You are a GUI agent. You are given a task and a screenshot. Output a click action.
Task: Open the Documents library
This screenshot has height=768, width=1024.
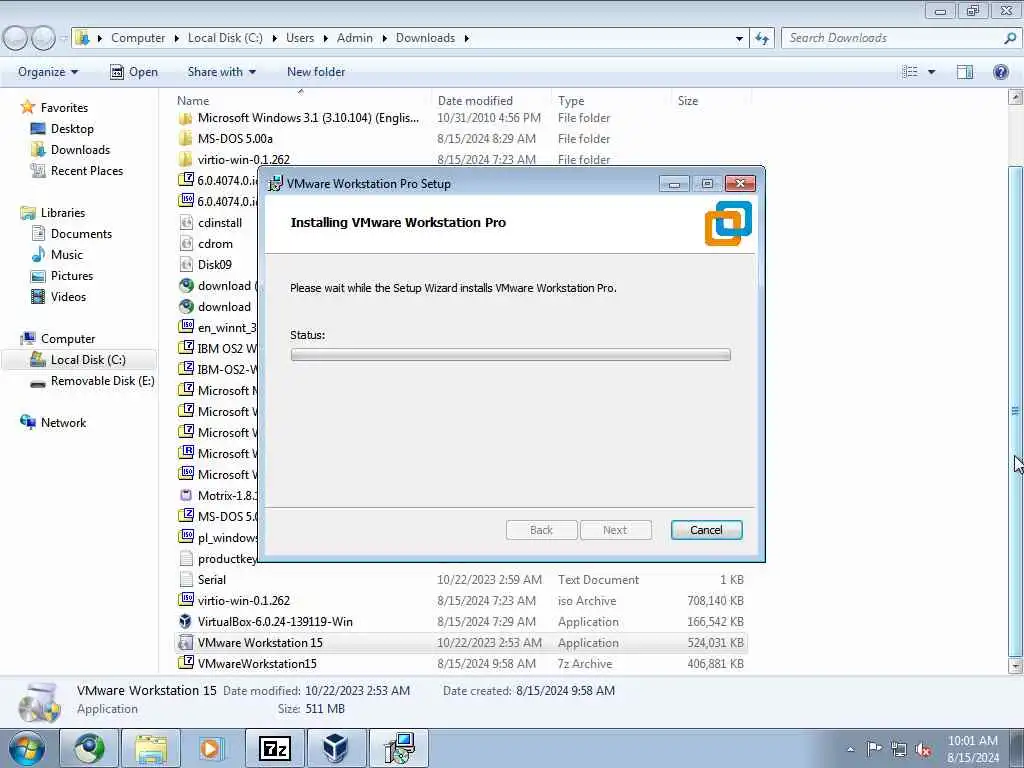[81, 233]
